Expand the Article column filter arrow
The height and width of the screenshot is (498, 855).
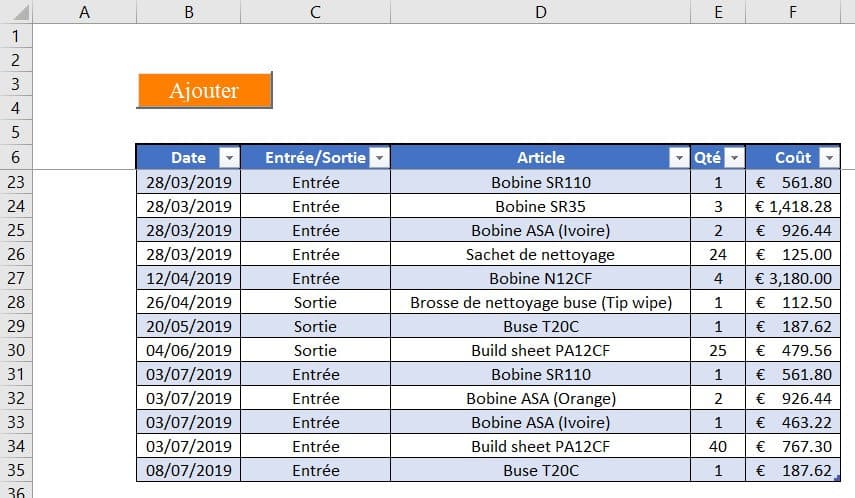point(679,158)
